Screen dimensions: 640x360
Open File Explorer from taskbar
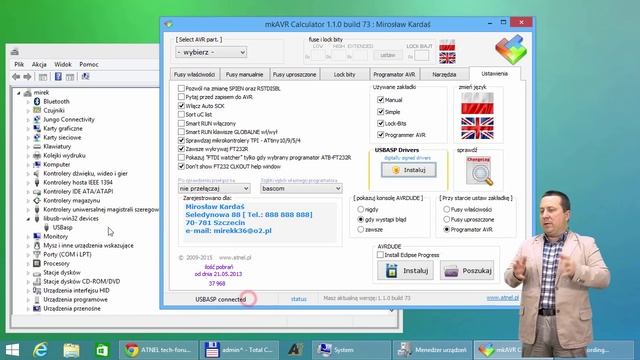coord(71,350)
